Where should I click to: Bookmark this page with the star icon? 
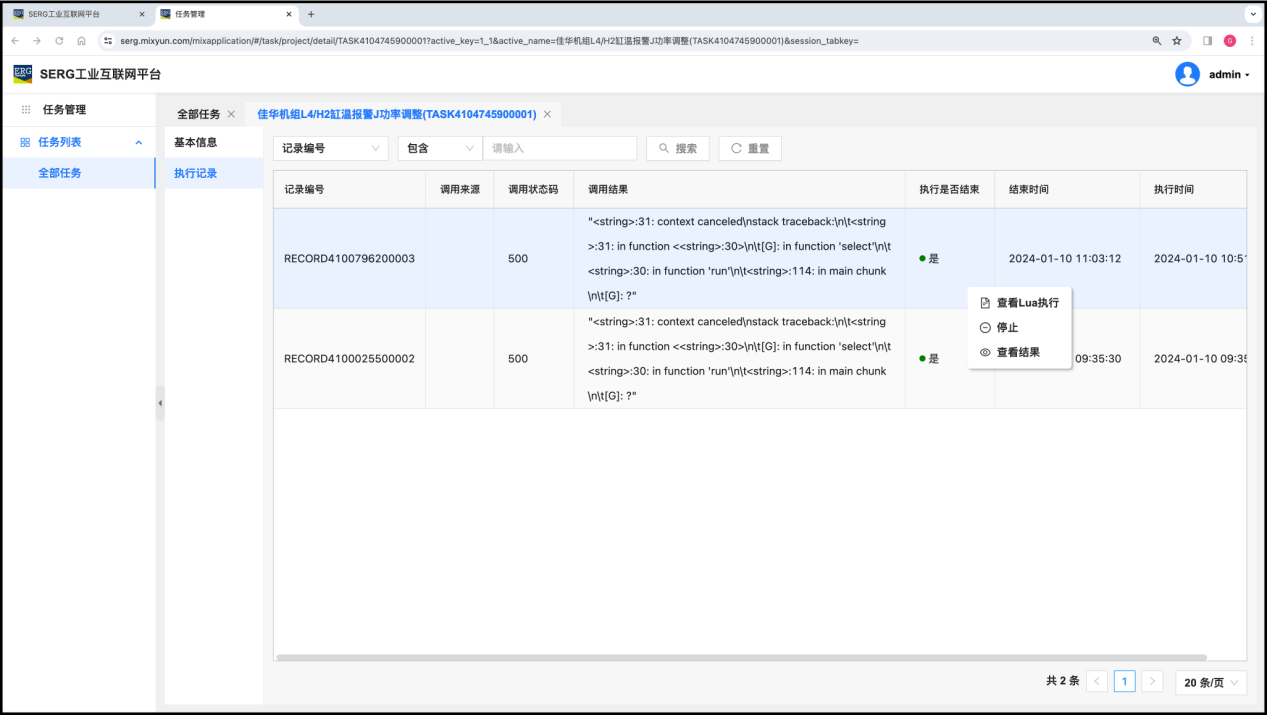(x=1177, y=41)
